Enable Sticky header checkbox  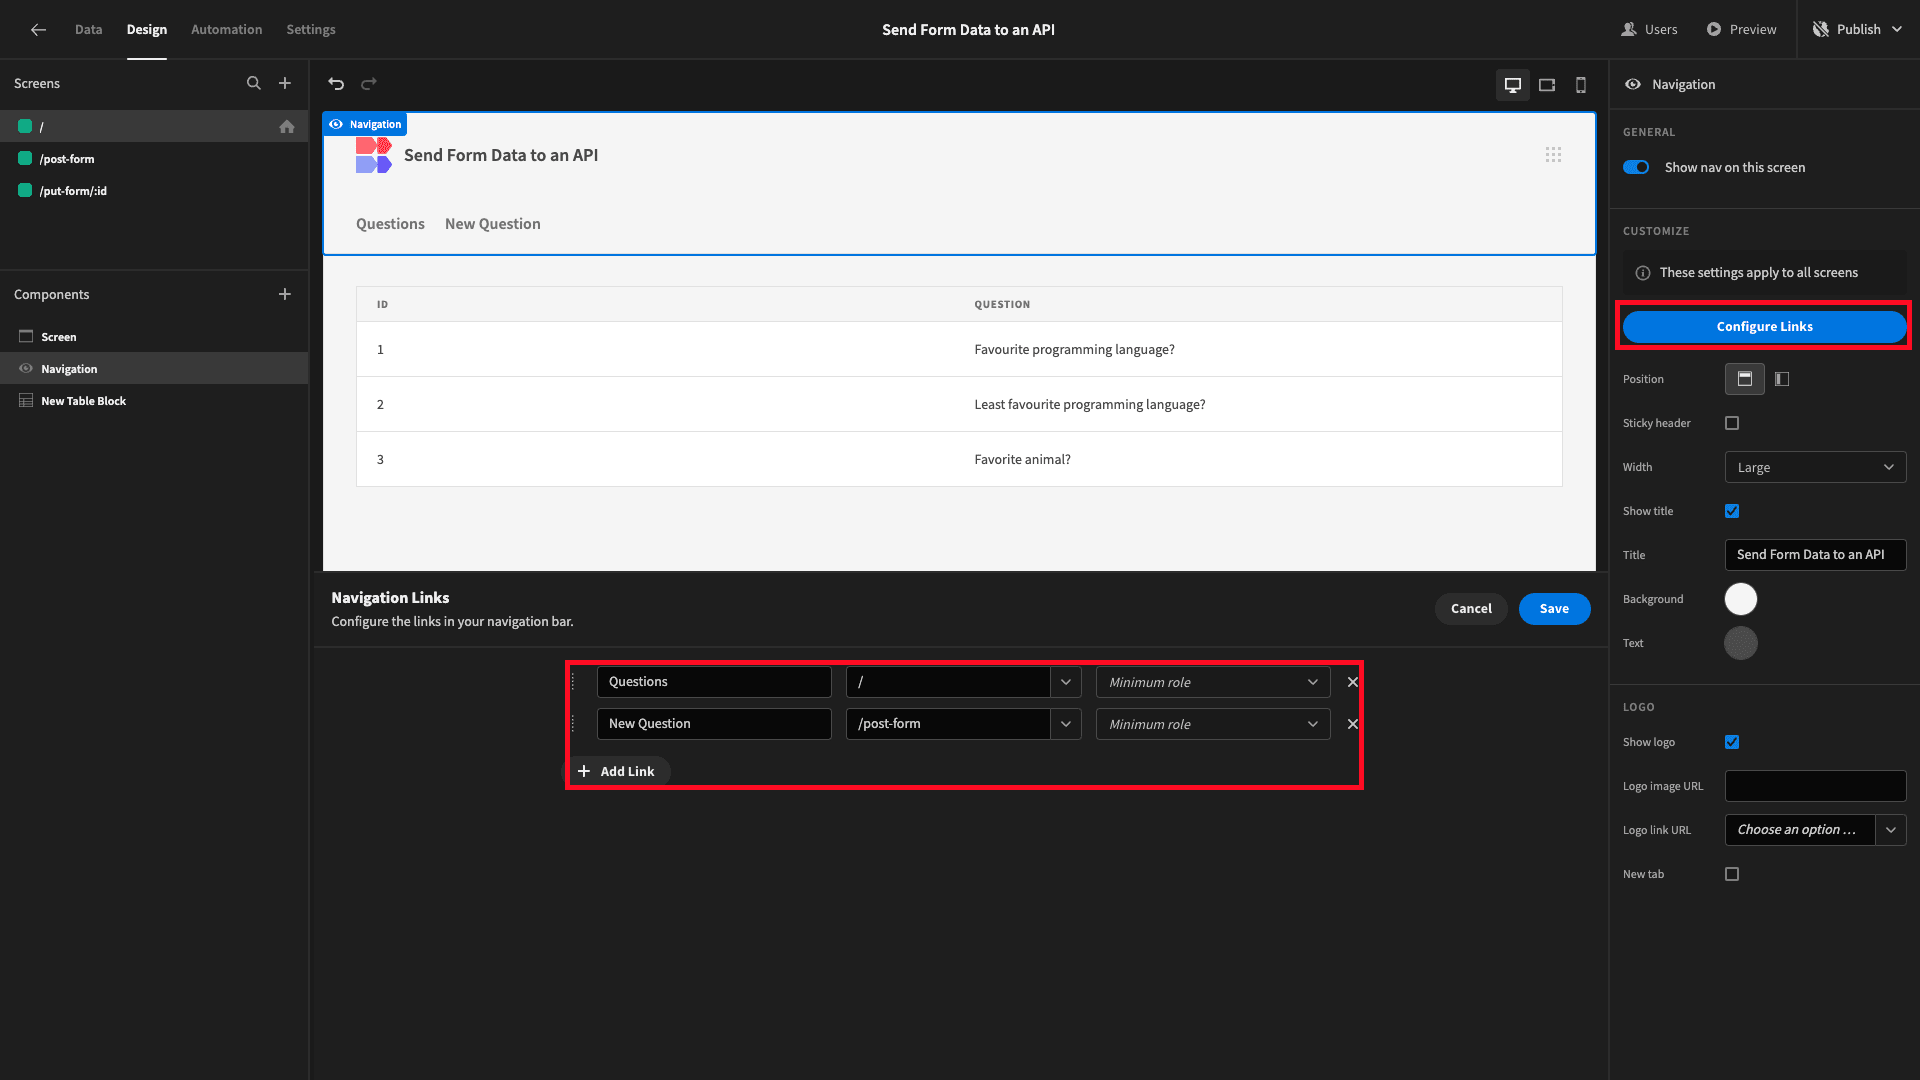point(1732,423)
